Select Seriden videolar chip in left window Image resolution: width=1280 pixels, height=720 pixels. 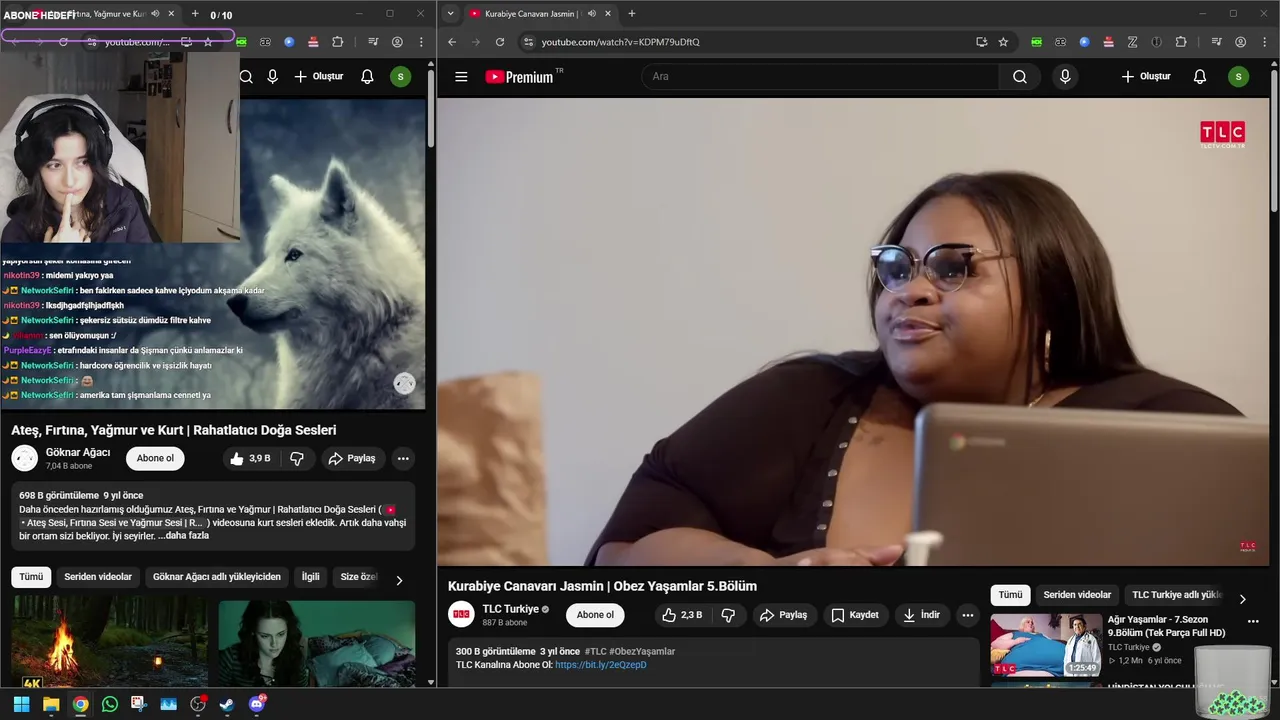[x=98, y=577]
